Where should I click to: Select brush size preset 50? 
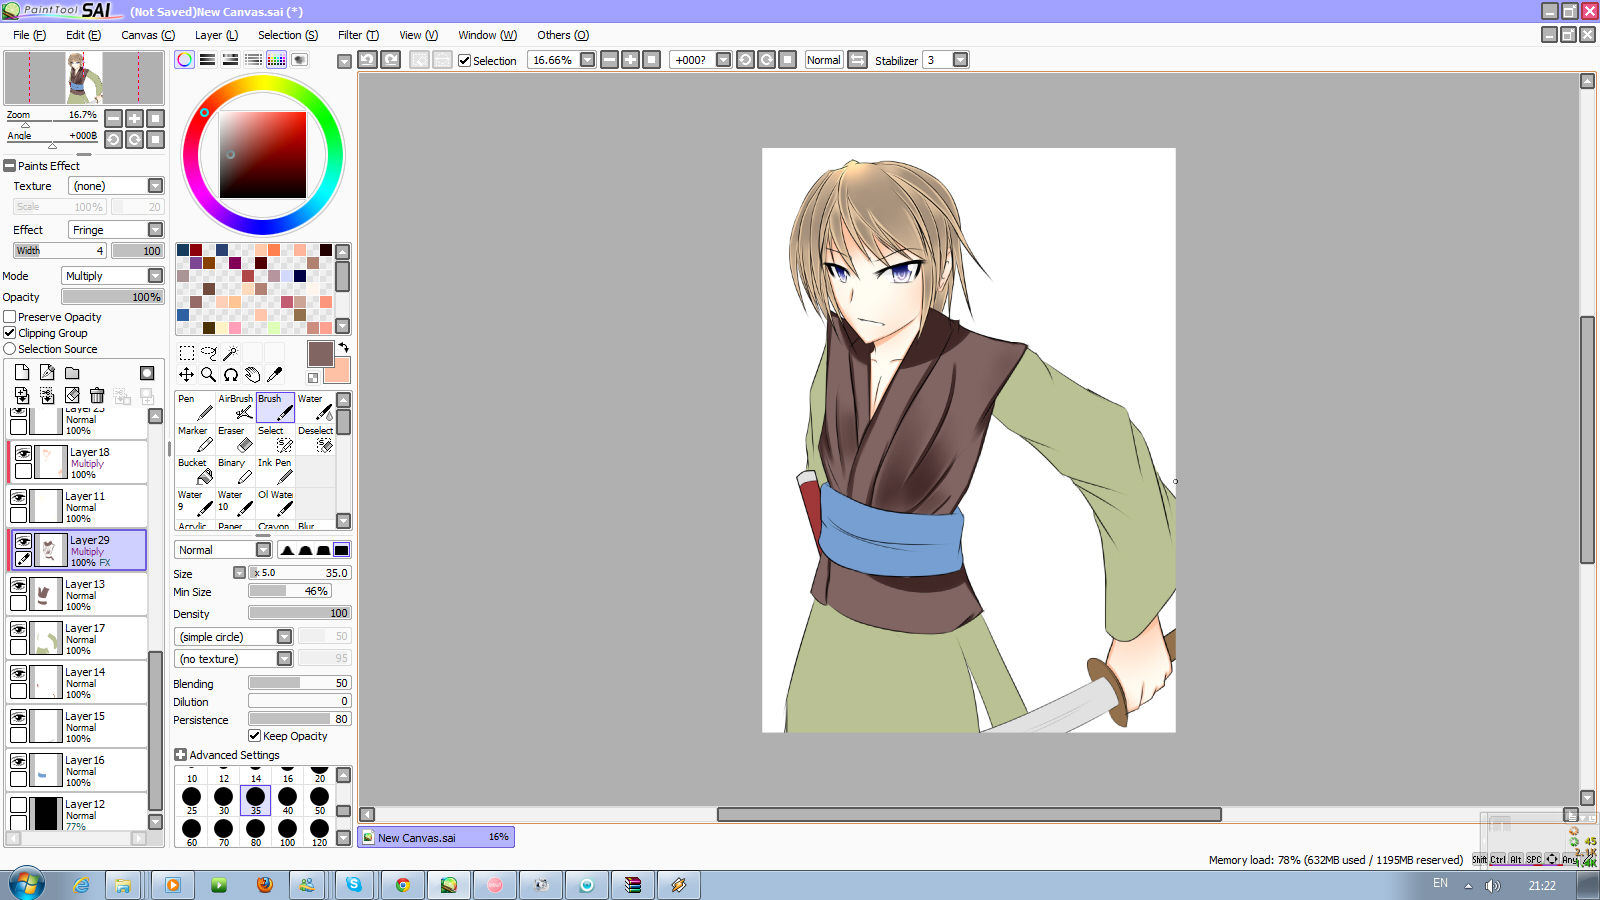click(x=320, y=800)
